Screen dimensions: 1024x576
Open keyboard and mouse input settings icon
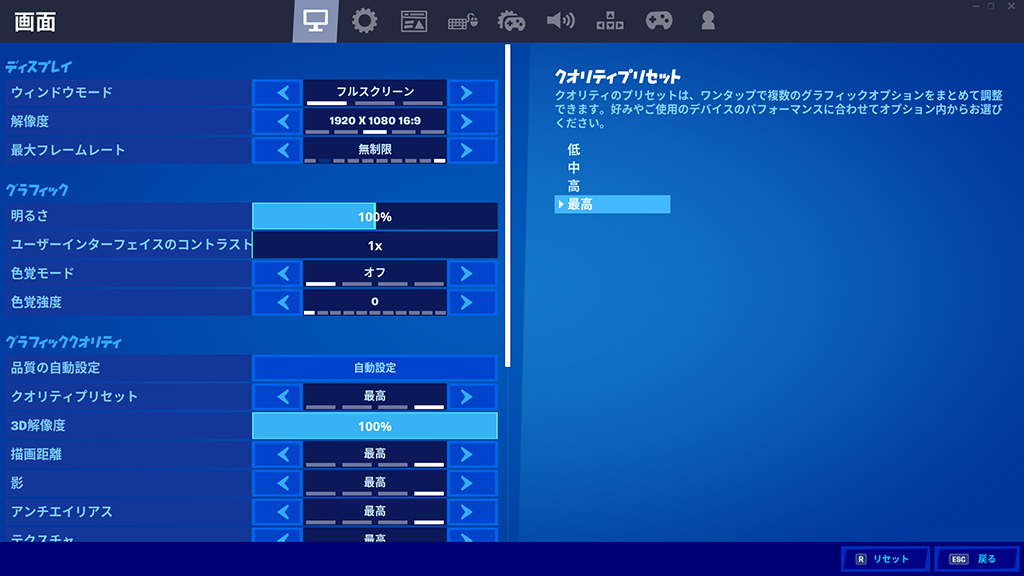click(462, 22)
